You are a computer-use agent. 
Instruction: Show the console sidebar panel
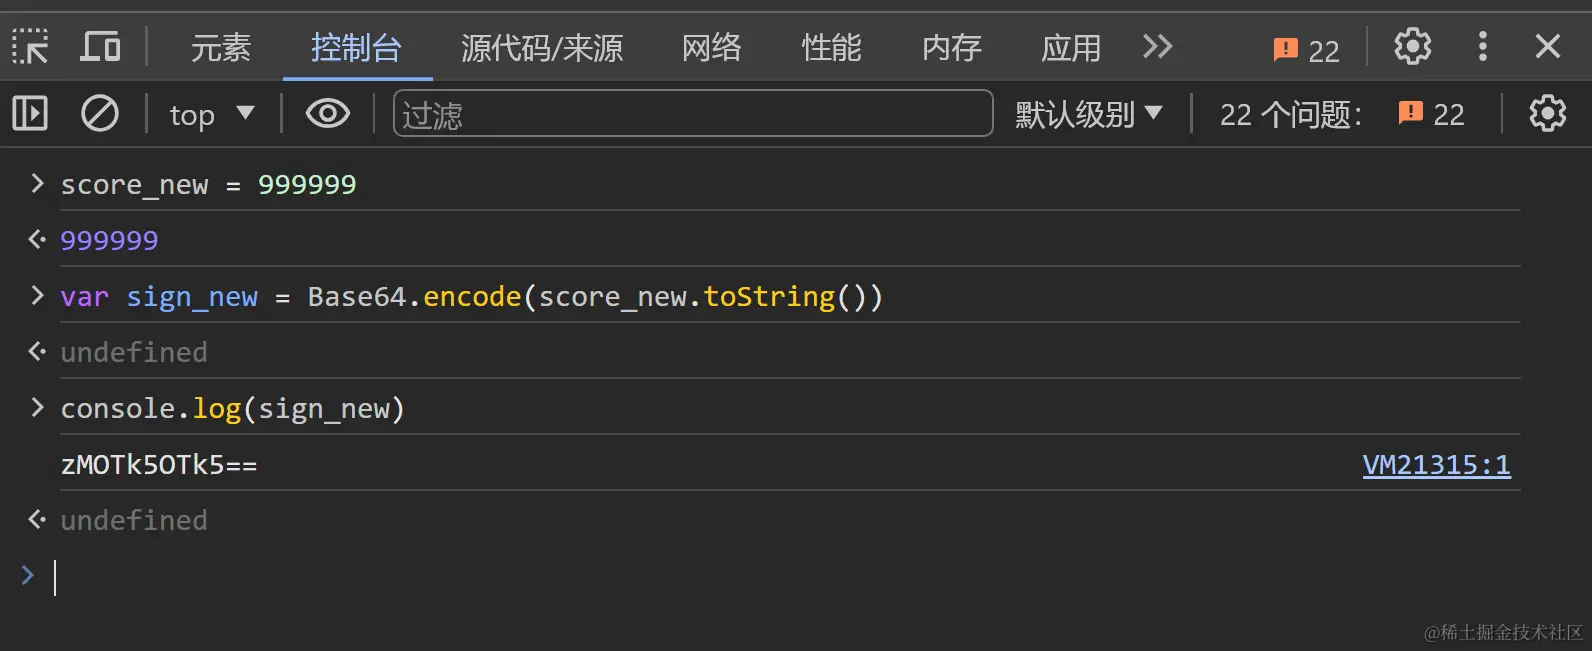pyautogui.click(x=30, y=114)
